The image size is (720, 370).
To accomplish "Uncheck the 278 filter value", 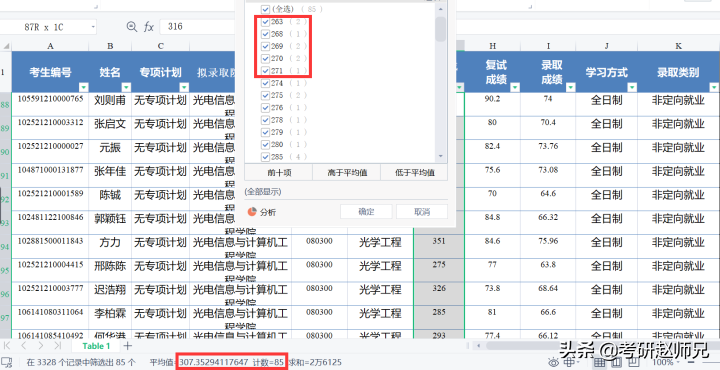I will (265, 120).
